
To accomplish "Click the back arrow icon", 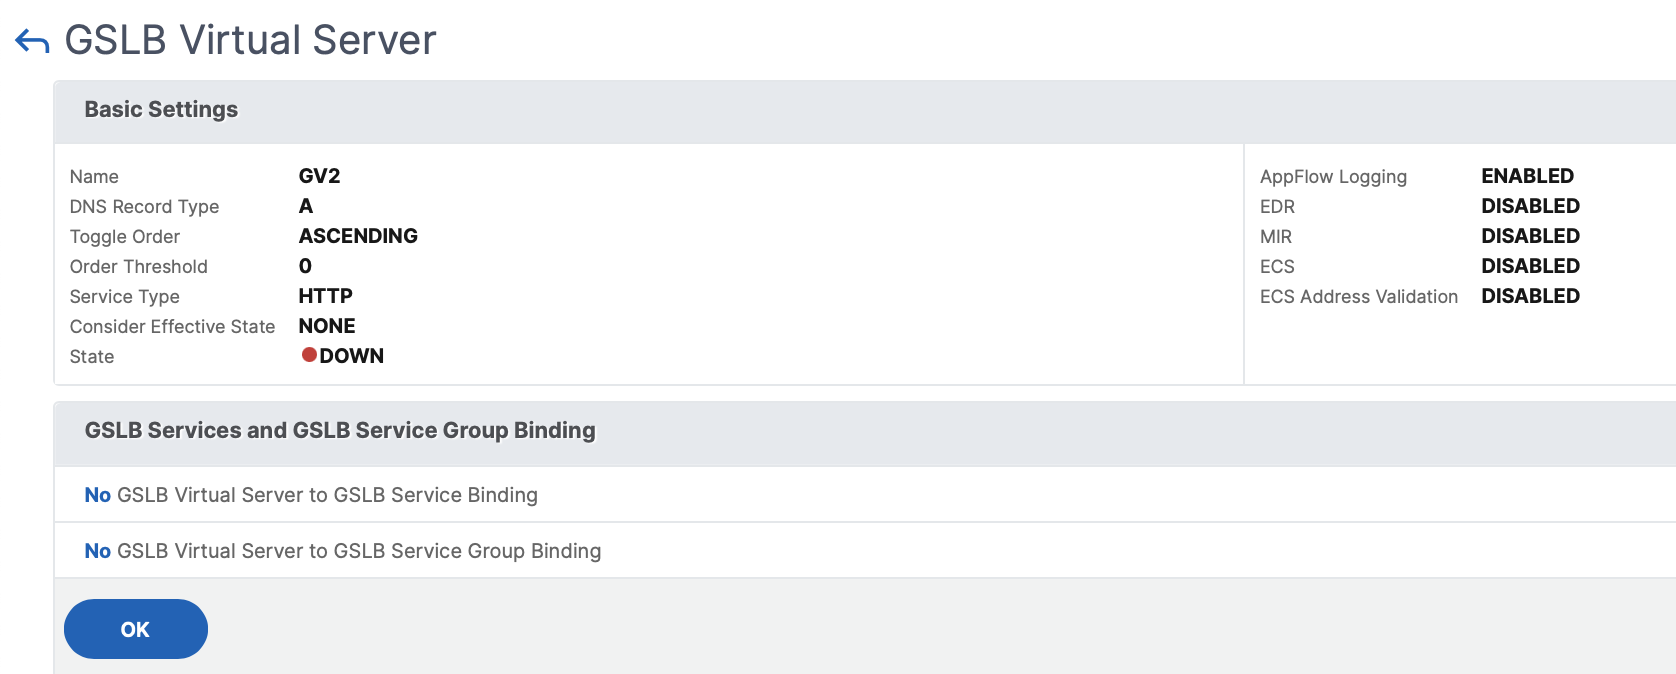I will pyautogui.click(x=32, y=42).
